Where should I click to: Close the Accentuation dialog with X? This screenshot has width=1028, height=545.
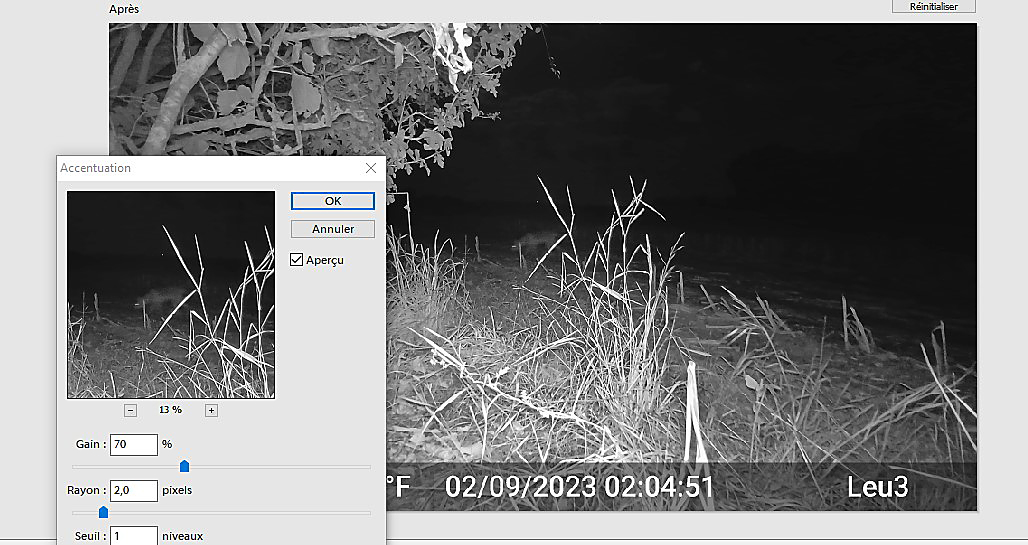tap(371, 168)
